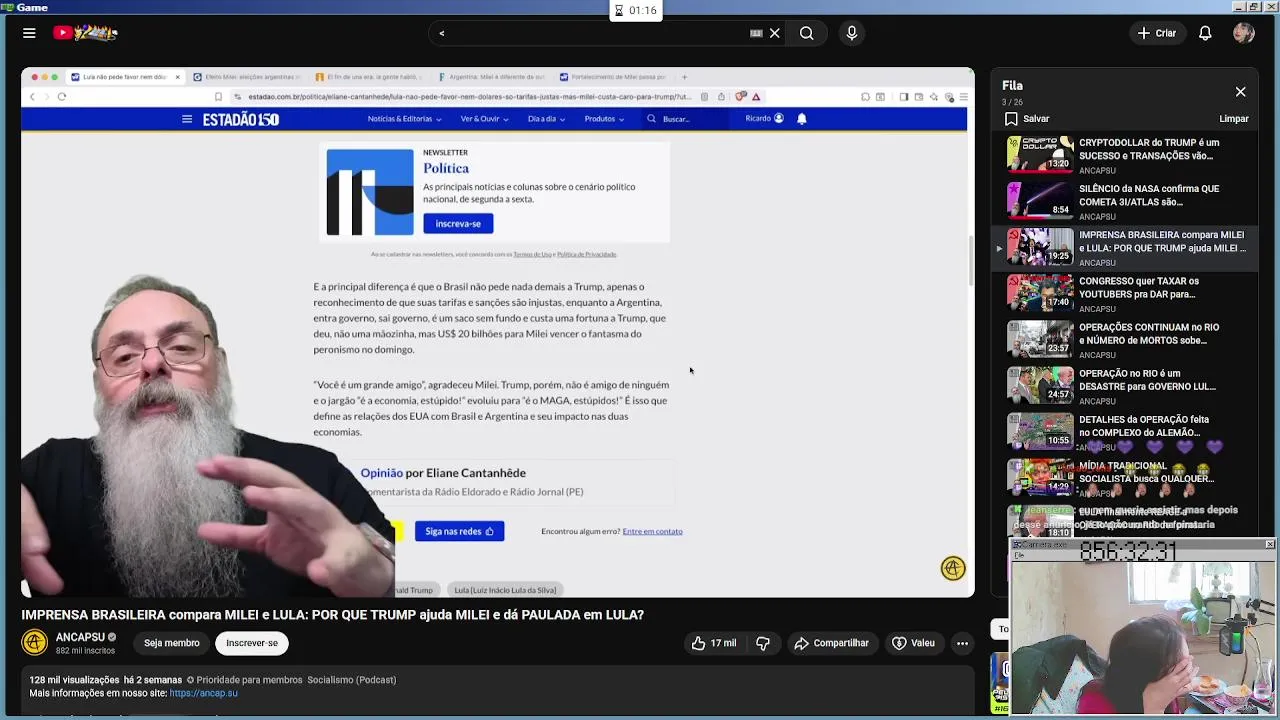Click the Valeu thanks button
The height and width of the screenshot is (720, 1280).
(x=913, y=643)
